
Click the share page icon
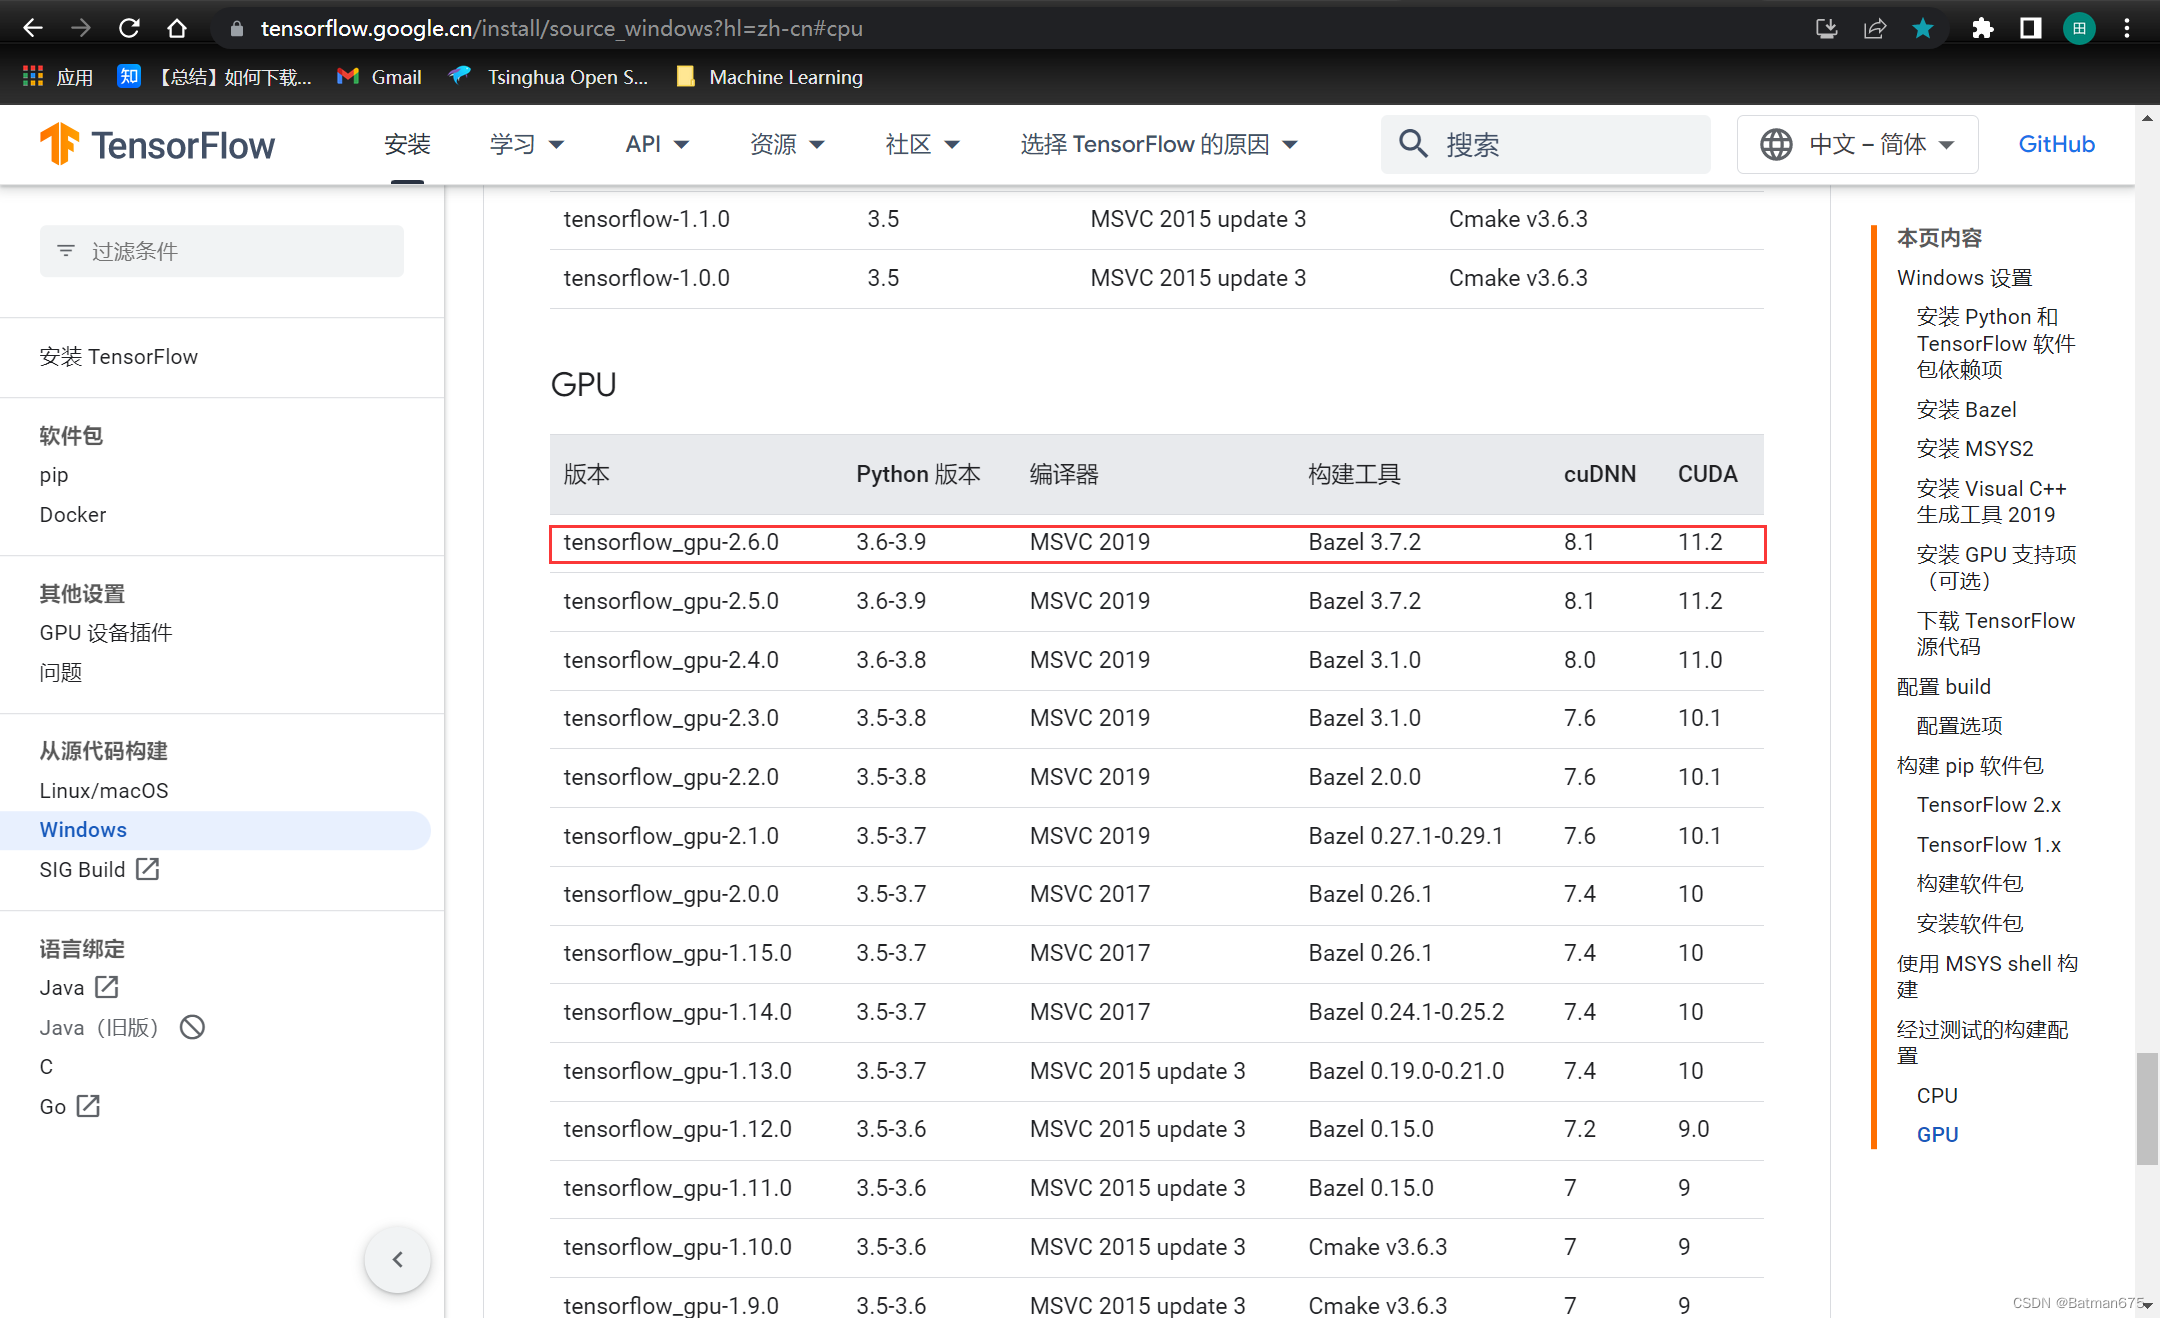coord(1874,28)
